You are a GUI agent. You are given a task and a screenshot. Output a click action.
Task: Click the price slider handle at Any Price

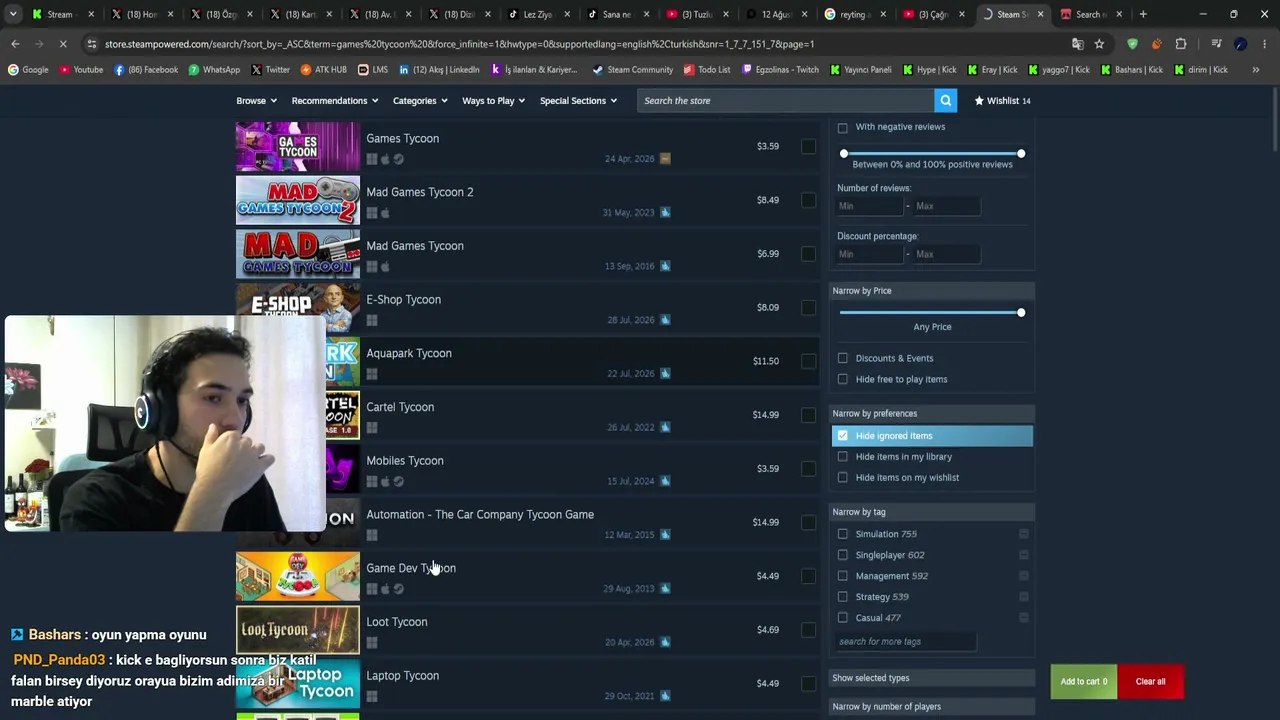point(1020,313)
